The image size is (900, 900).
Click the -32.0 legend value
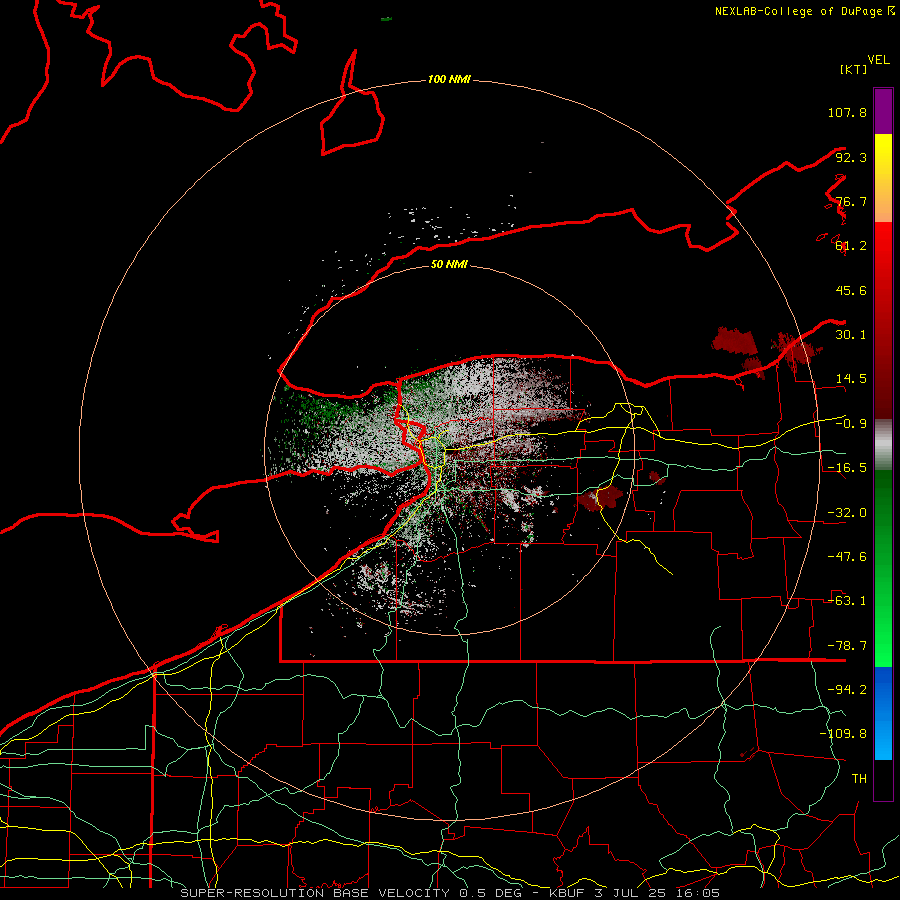point(847,513)
